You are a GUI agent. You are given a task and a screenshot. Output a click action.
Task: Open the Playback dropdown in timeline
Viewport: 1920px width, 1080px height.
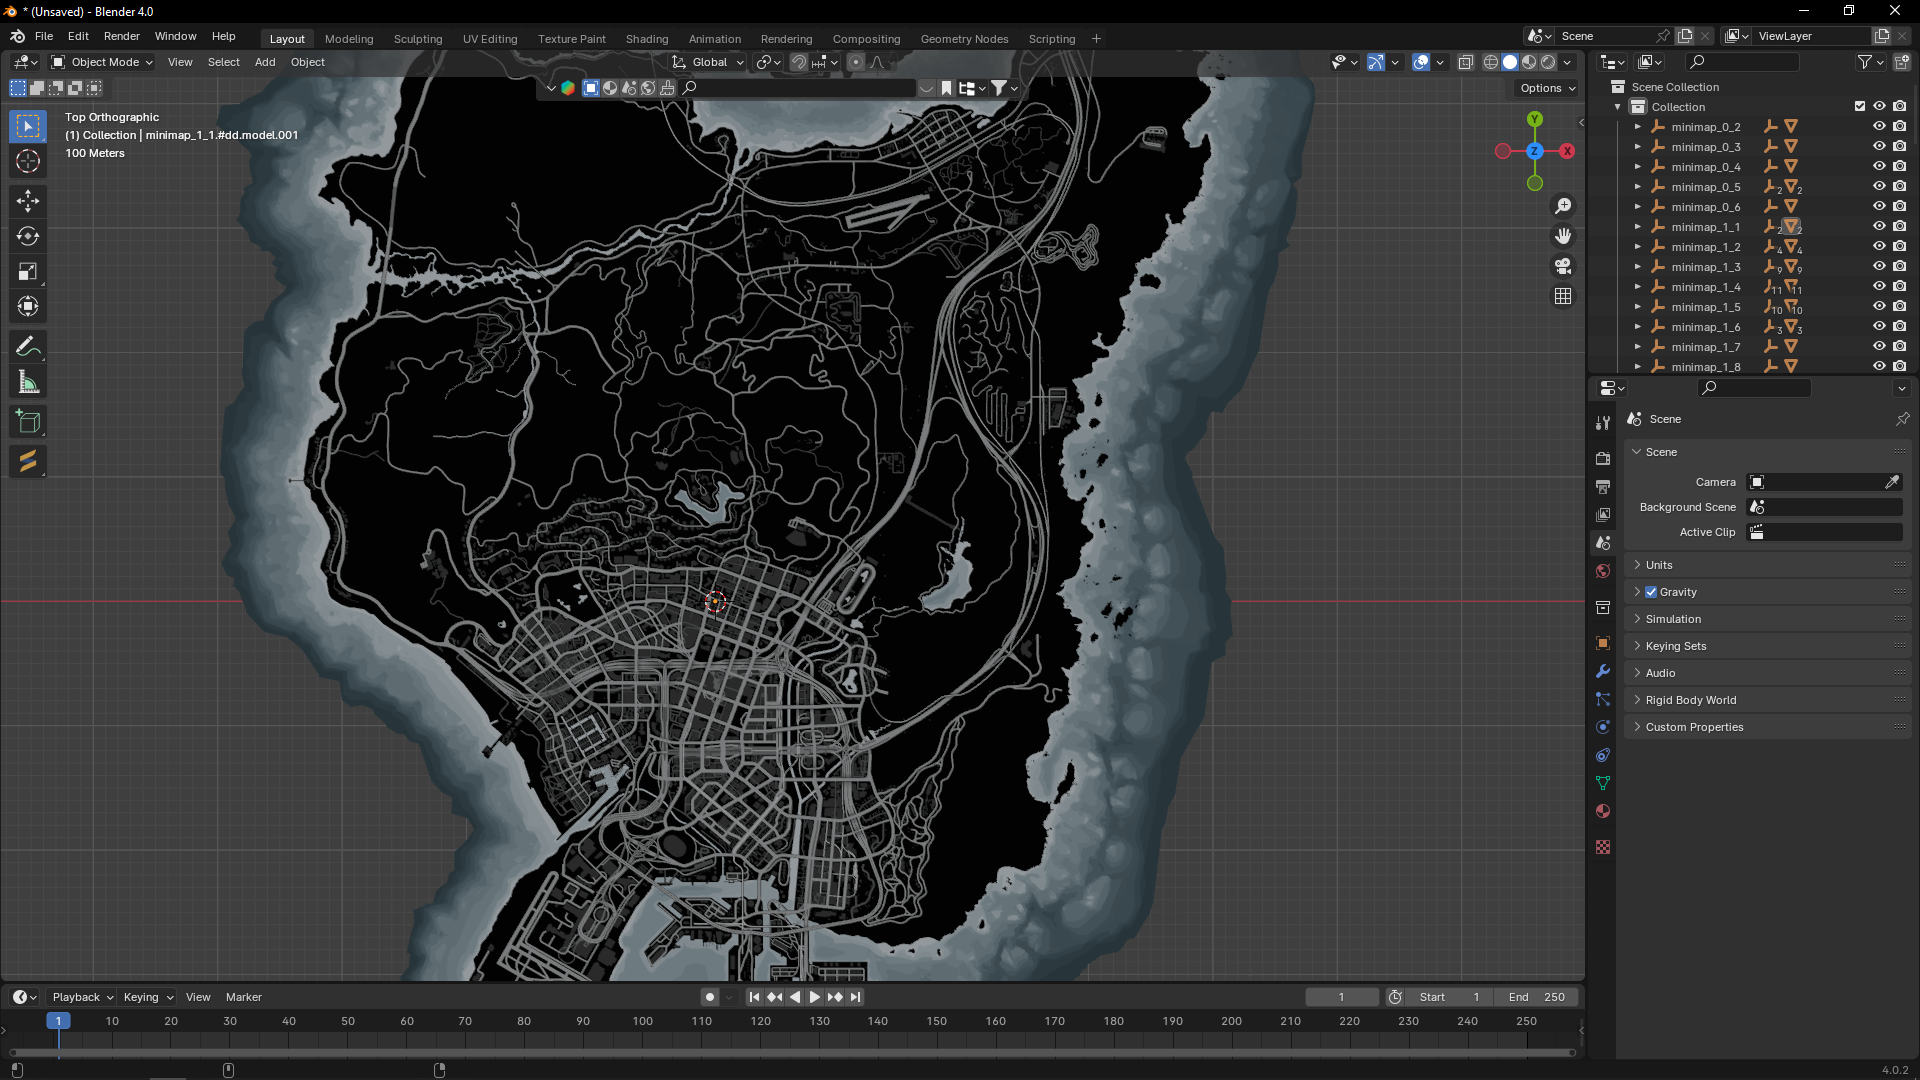click(x=82, y=997)
